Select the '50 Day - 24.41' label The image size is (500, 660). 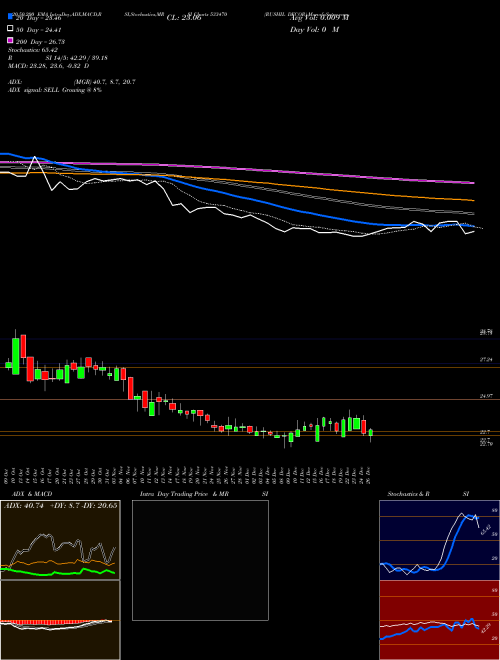coord(39,29)
